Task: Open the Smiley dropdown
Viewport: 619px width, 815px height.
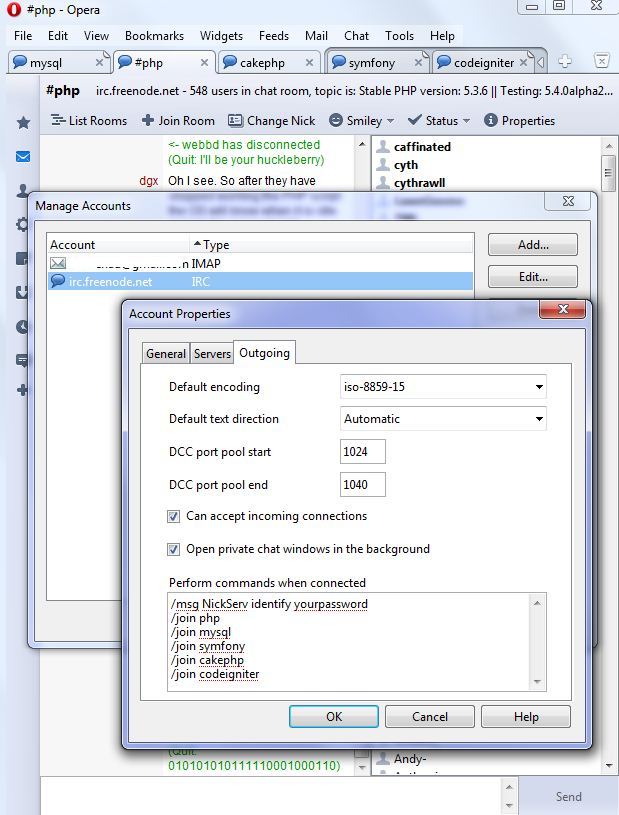Action: pyautogui.click(x=362, y=121)
